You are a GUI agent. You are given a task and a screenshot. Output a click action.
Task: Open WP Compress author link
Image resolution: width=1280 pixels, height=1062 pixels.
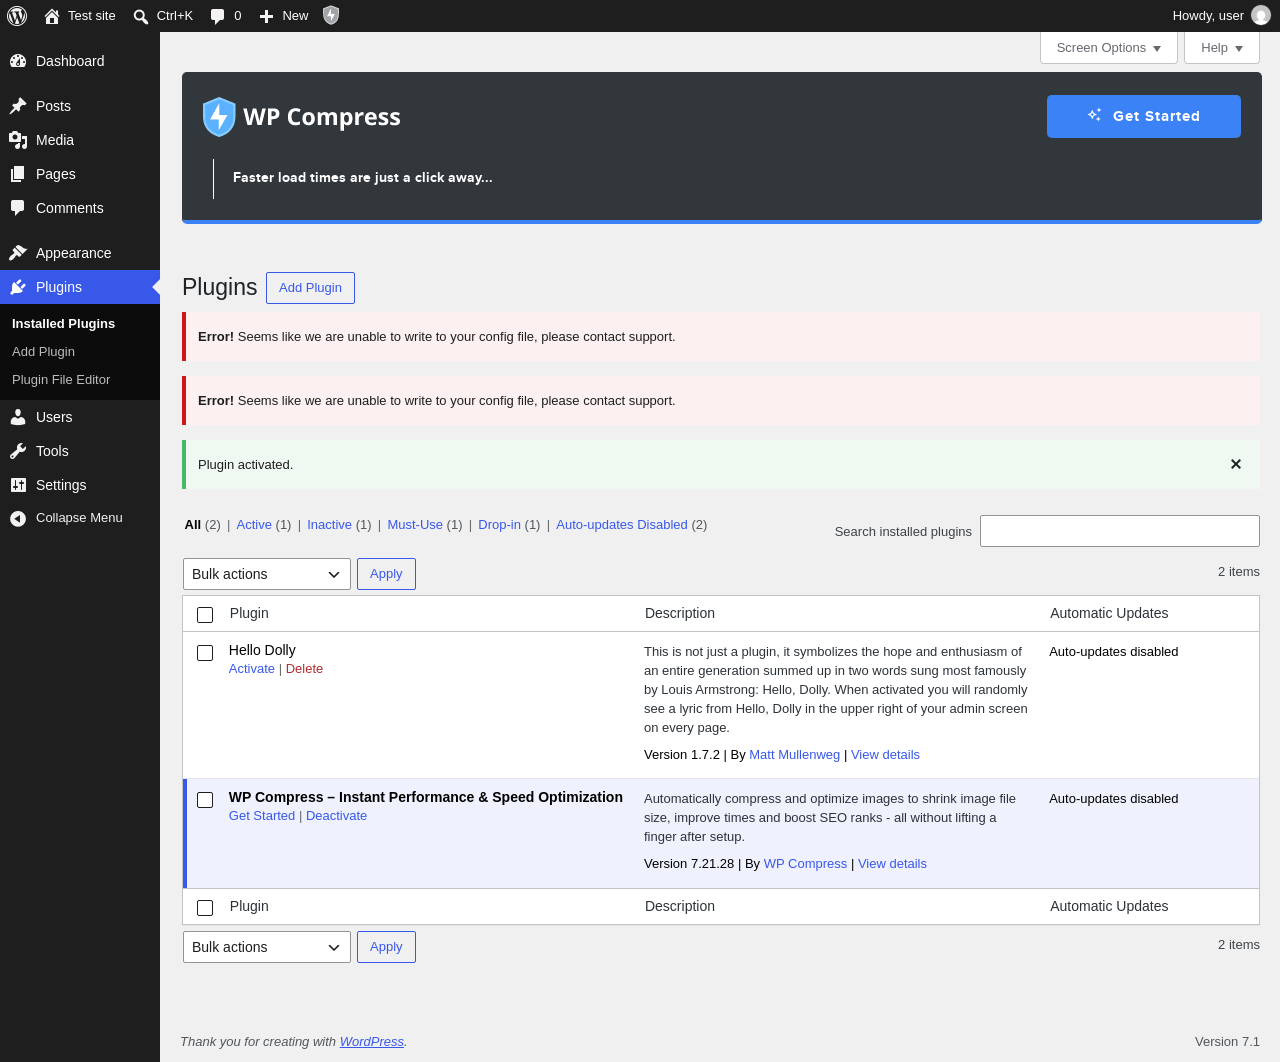coord(805,864)
